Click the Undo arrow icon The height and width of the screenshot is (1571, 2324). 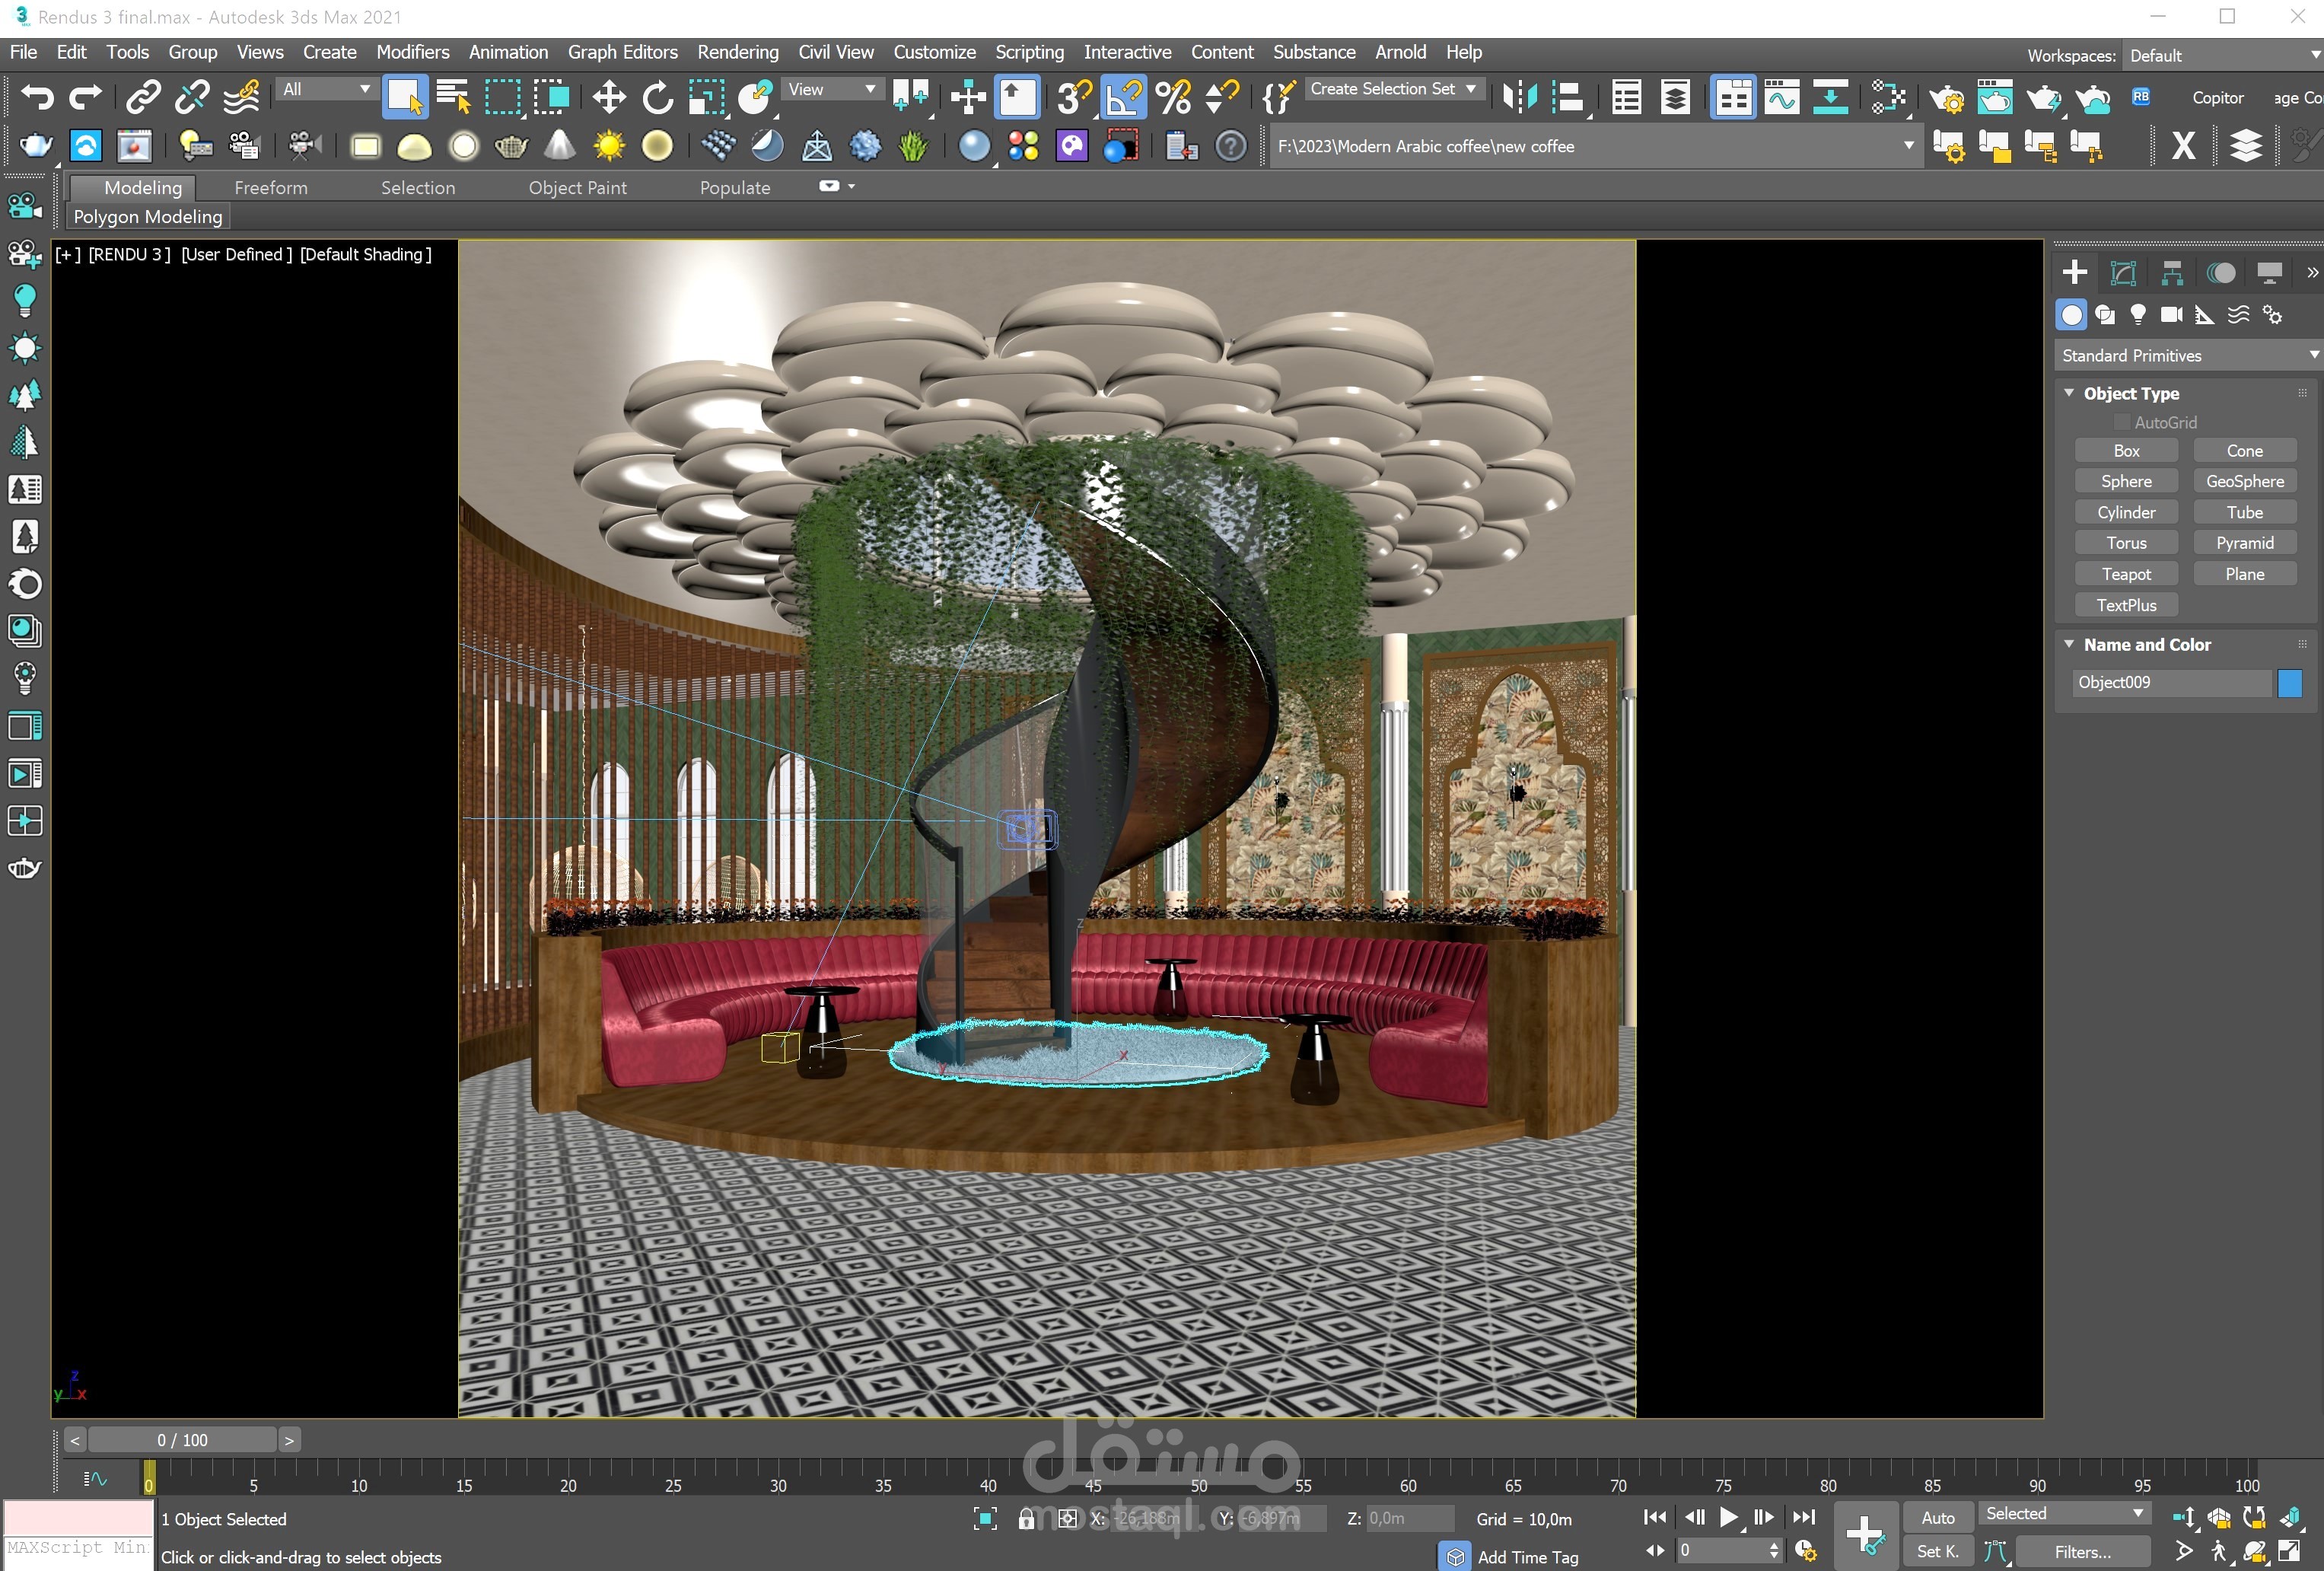37,97
